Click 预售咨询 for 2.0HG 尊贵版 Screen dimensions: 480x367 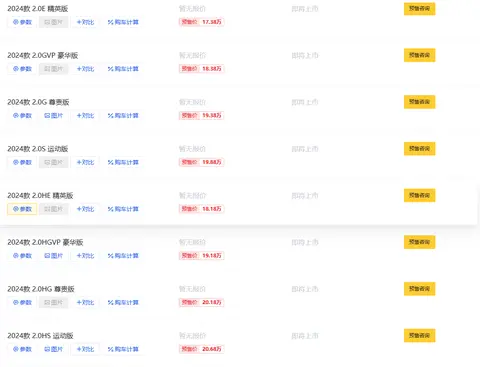pyautogui.click(x=419, y=289)
